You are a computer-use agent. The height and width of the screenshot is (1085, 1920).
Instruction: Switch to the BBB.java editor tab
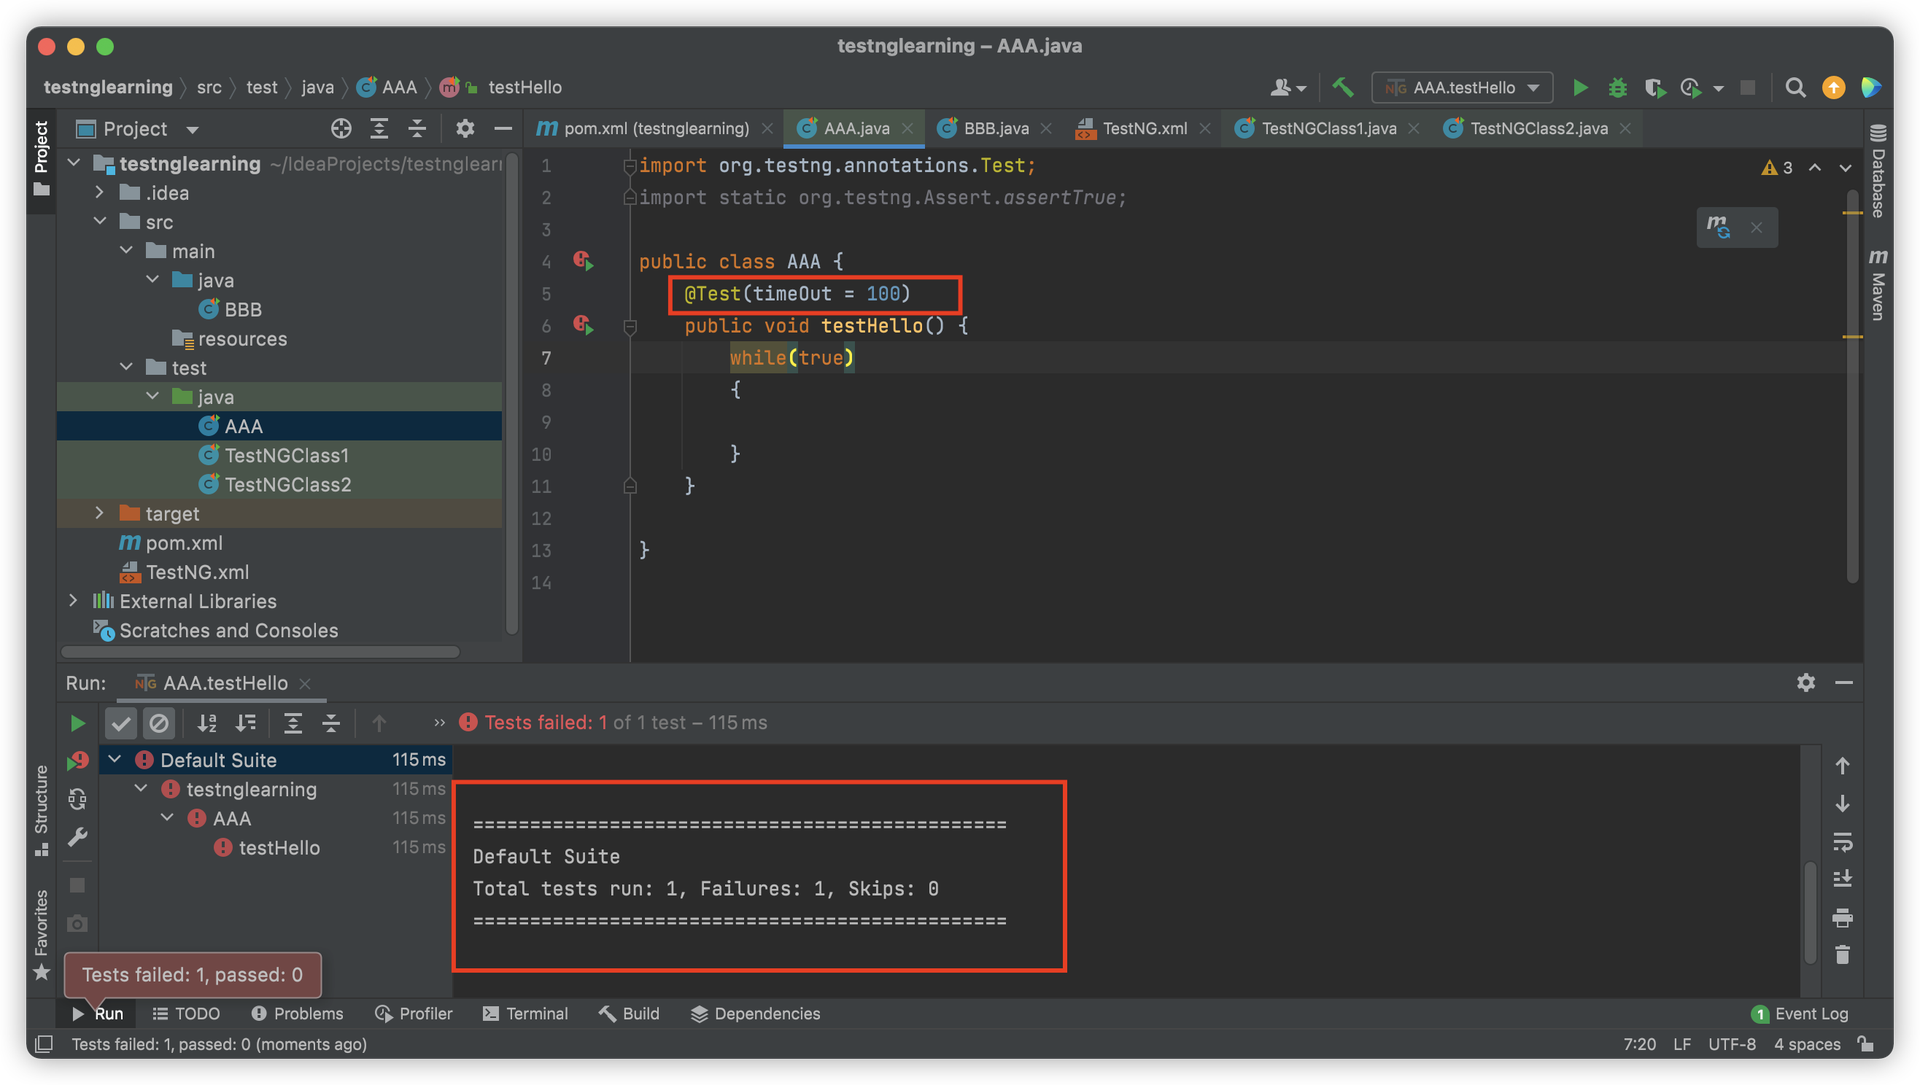993,128
